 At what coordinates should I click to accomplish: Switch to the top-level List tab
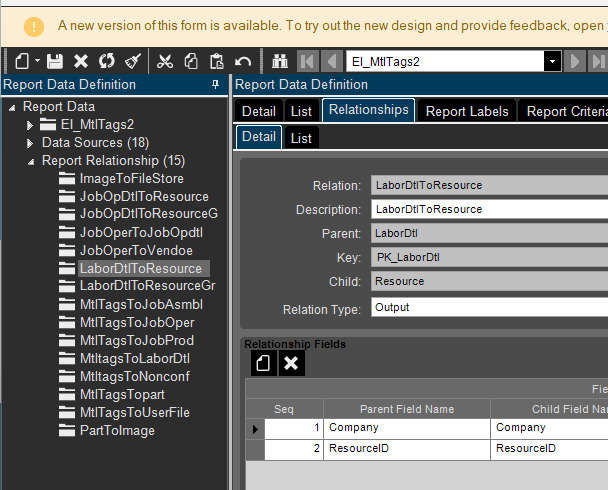point(301,111)
